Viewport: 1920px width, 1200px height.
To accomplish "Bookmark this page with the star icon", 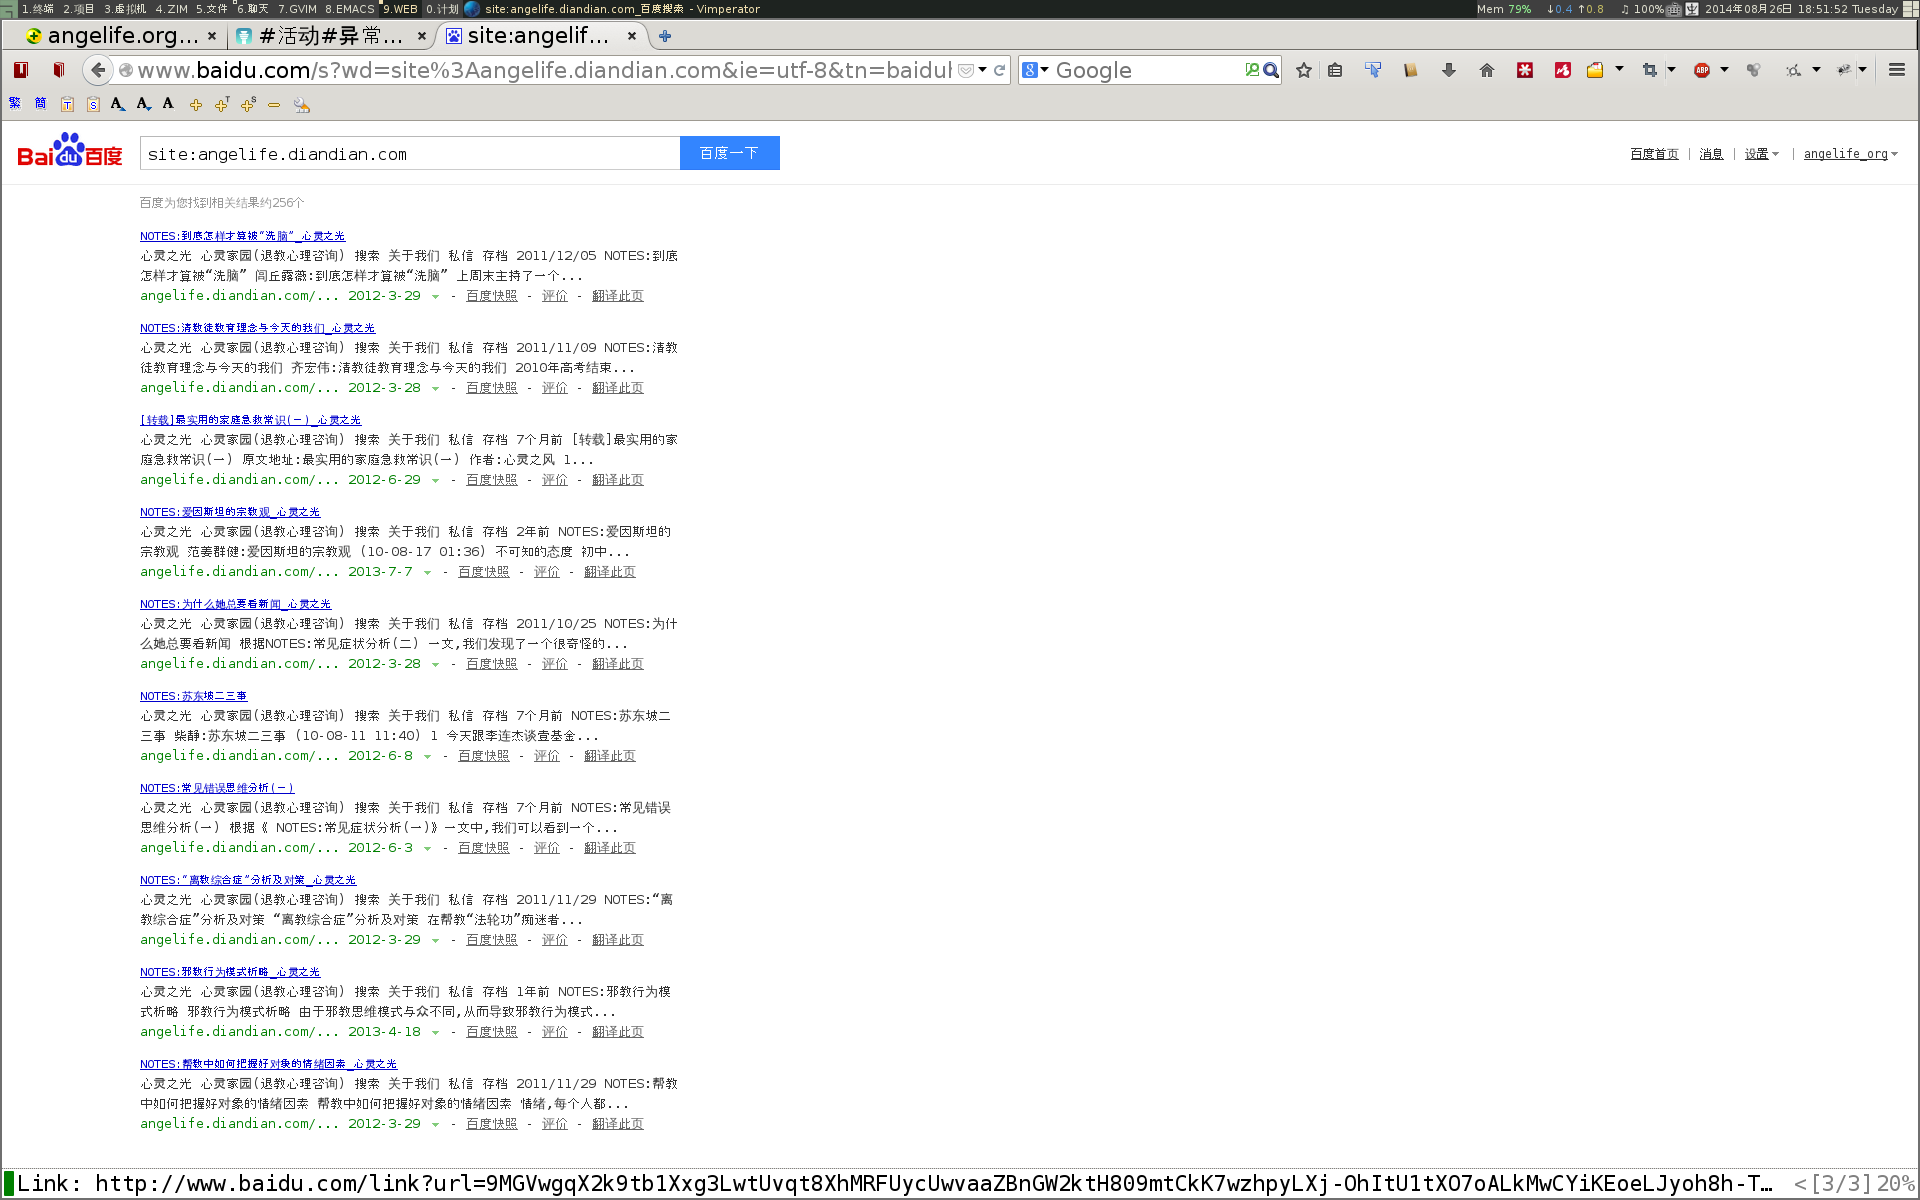I will [1304, 70].
